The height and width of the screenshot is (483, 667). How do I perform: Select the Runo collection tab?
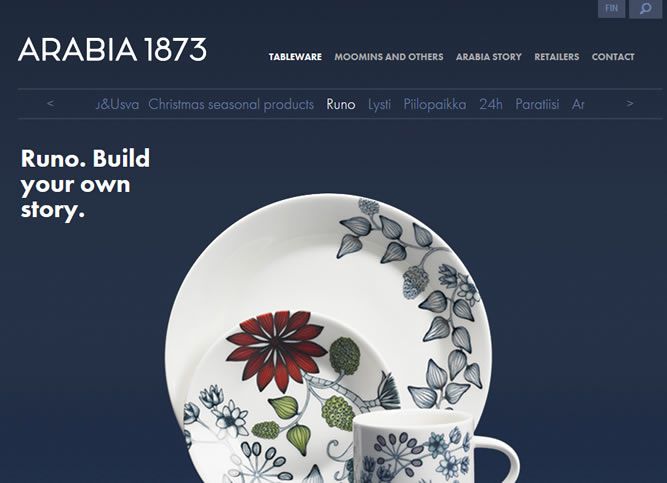pyautogui.click(x=341, y=104)
